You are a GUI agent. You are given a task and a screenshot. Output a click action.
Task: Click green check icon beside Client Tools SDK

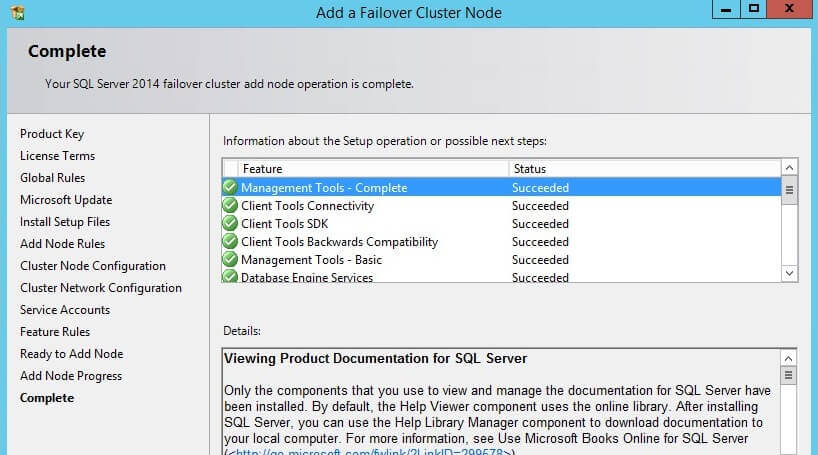click(230, 223)
